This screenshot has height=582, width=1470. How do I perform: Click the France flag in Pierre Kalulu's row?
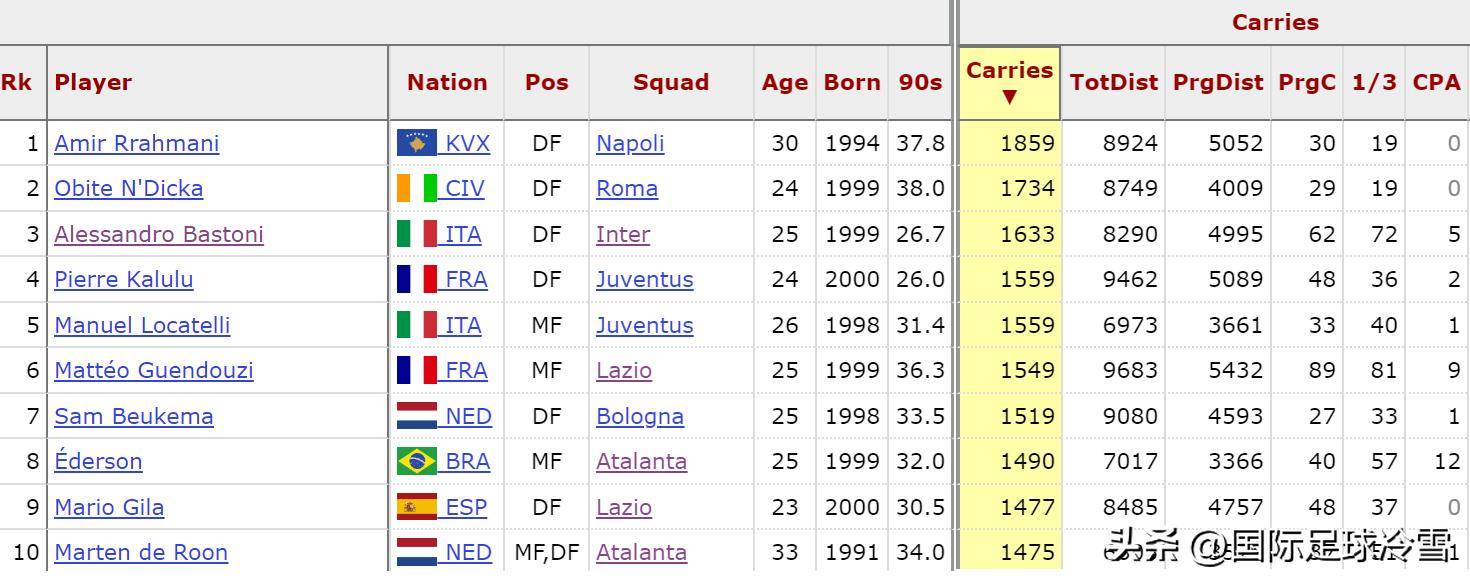tap(417, 279)
